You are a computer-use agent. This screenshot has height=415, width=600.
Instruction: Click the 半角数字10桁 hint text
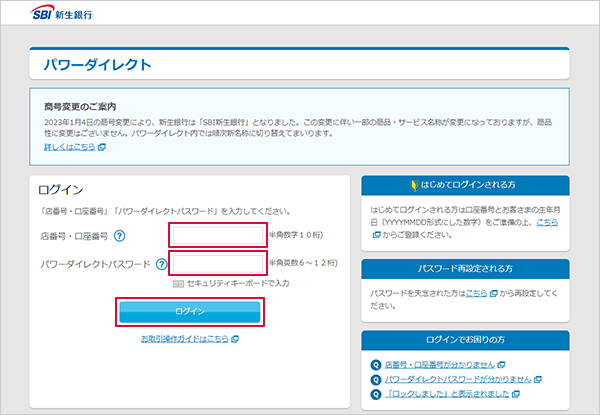[296, 235]
